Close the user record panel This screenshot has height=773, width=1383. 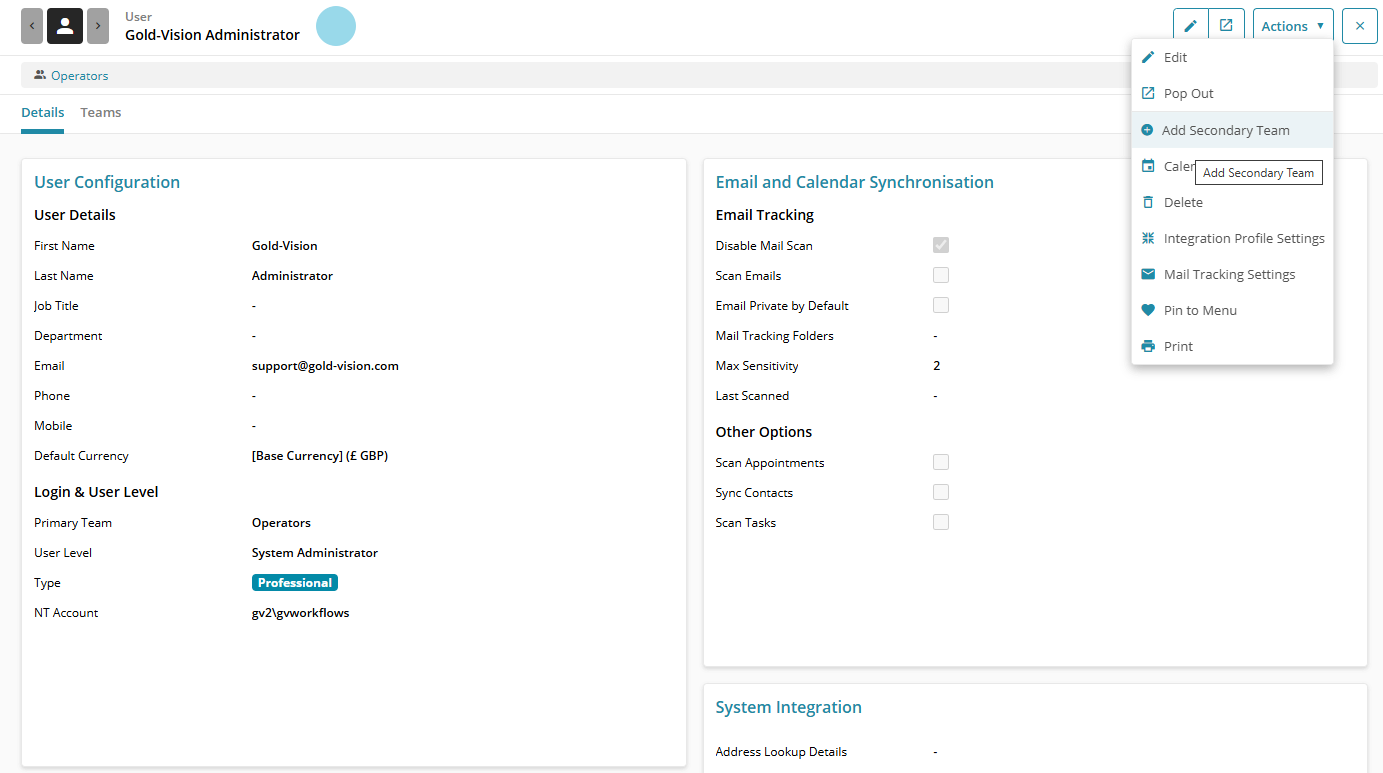[1359, 26]
